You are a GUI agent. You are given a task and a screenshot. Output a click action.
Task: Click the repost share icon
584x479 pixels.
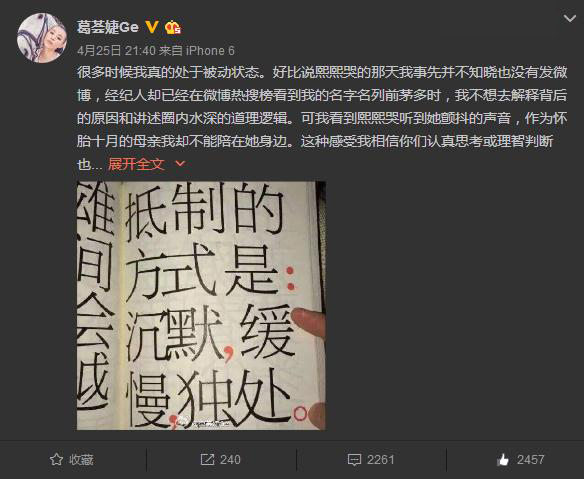click(207, 459)
